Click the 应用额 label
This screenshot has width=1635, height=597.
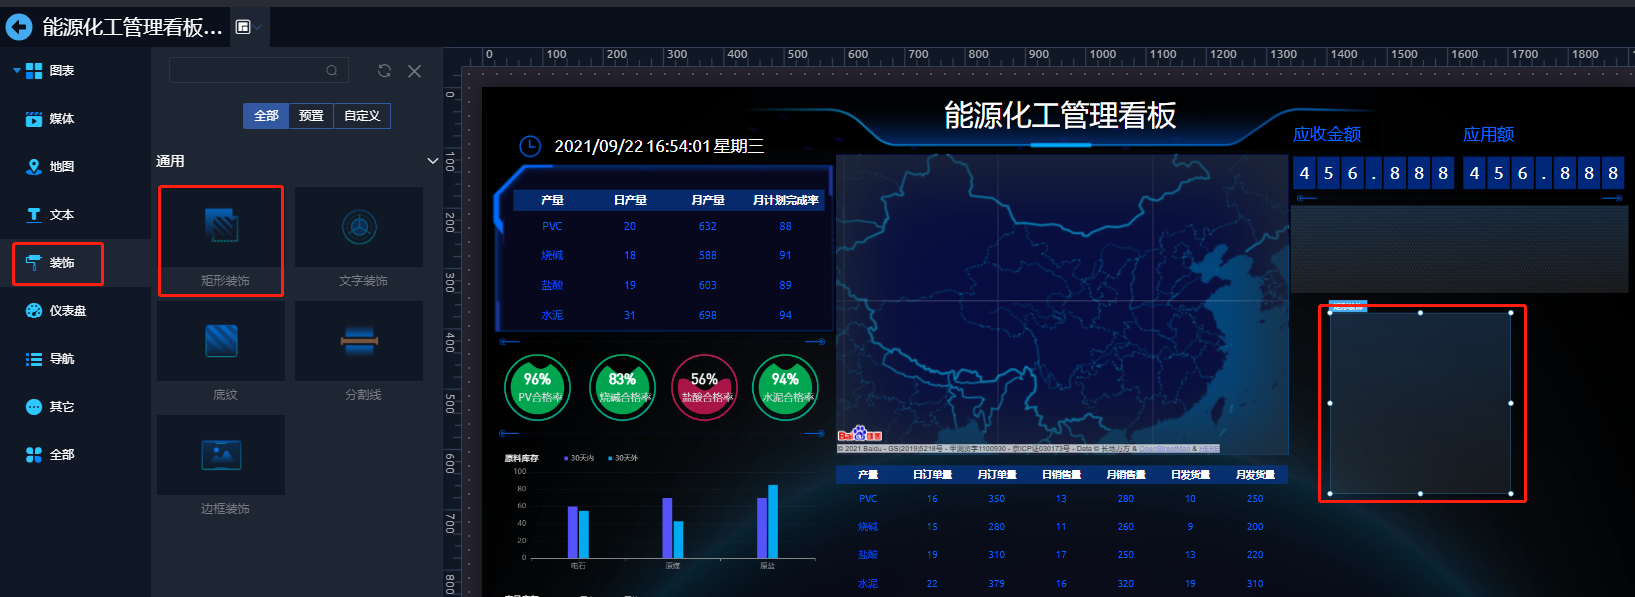pyautogui.click(x=1488, y=134)
